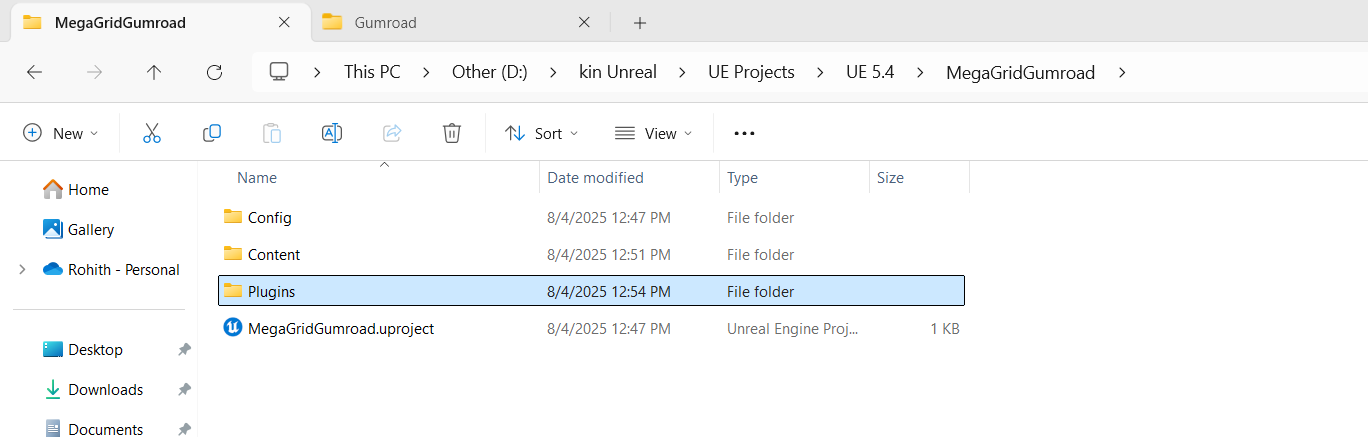Navigate to UE 5.4 in breadcrumb
Viewport: 1368px width, 437px height.
[870, 72]
